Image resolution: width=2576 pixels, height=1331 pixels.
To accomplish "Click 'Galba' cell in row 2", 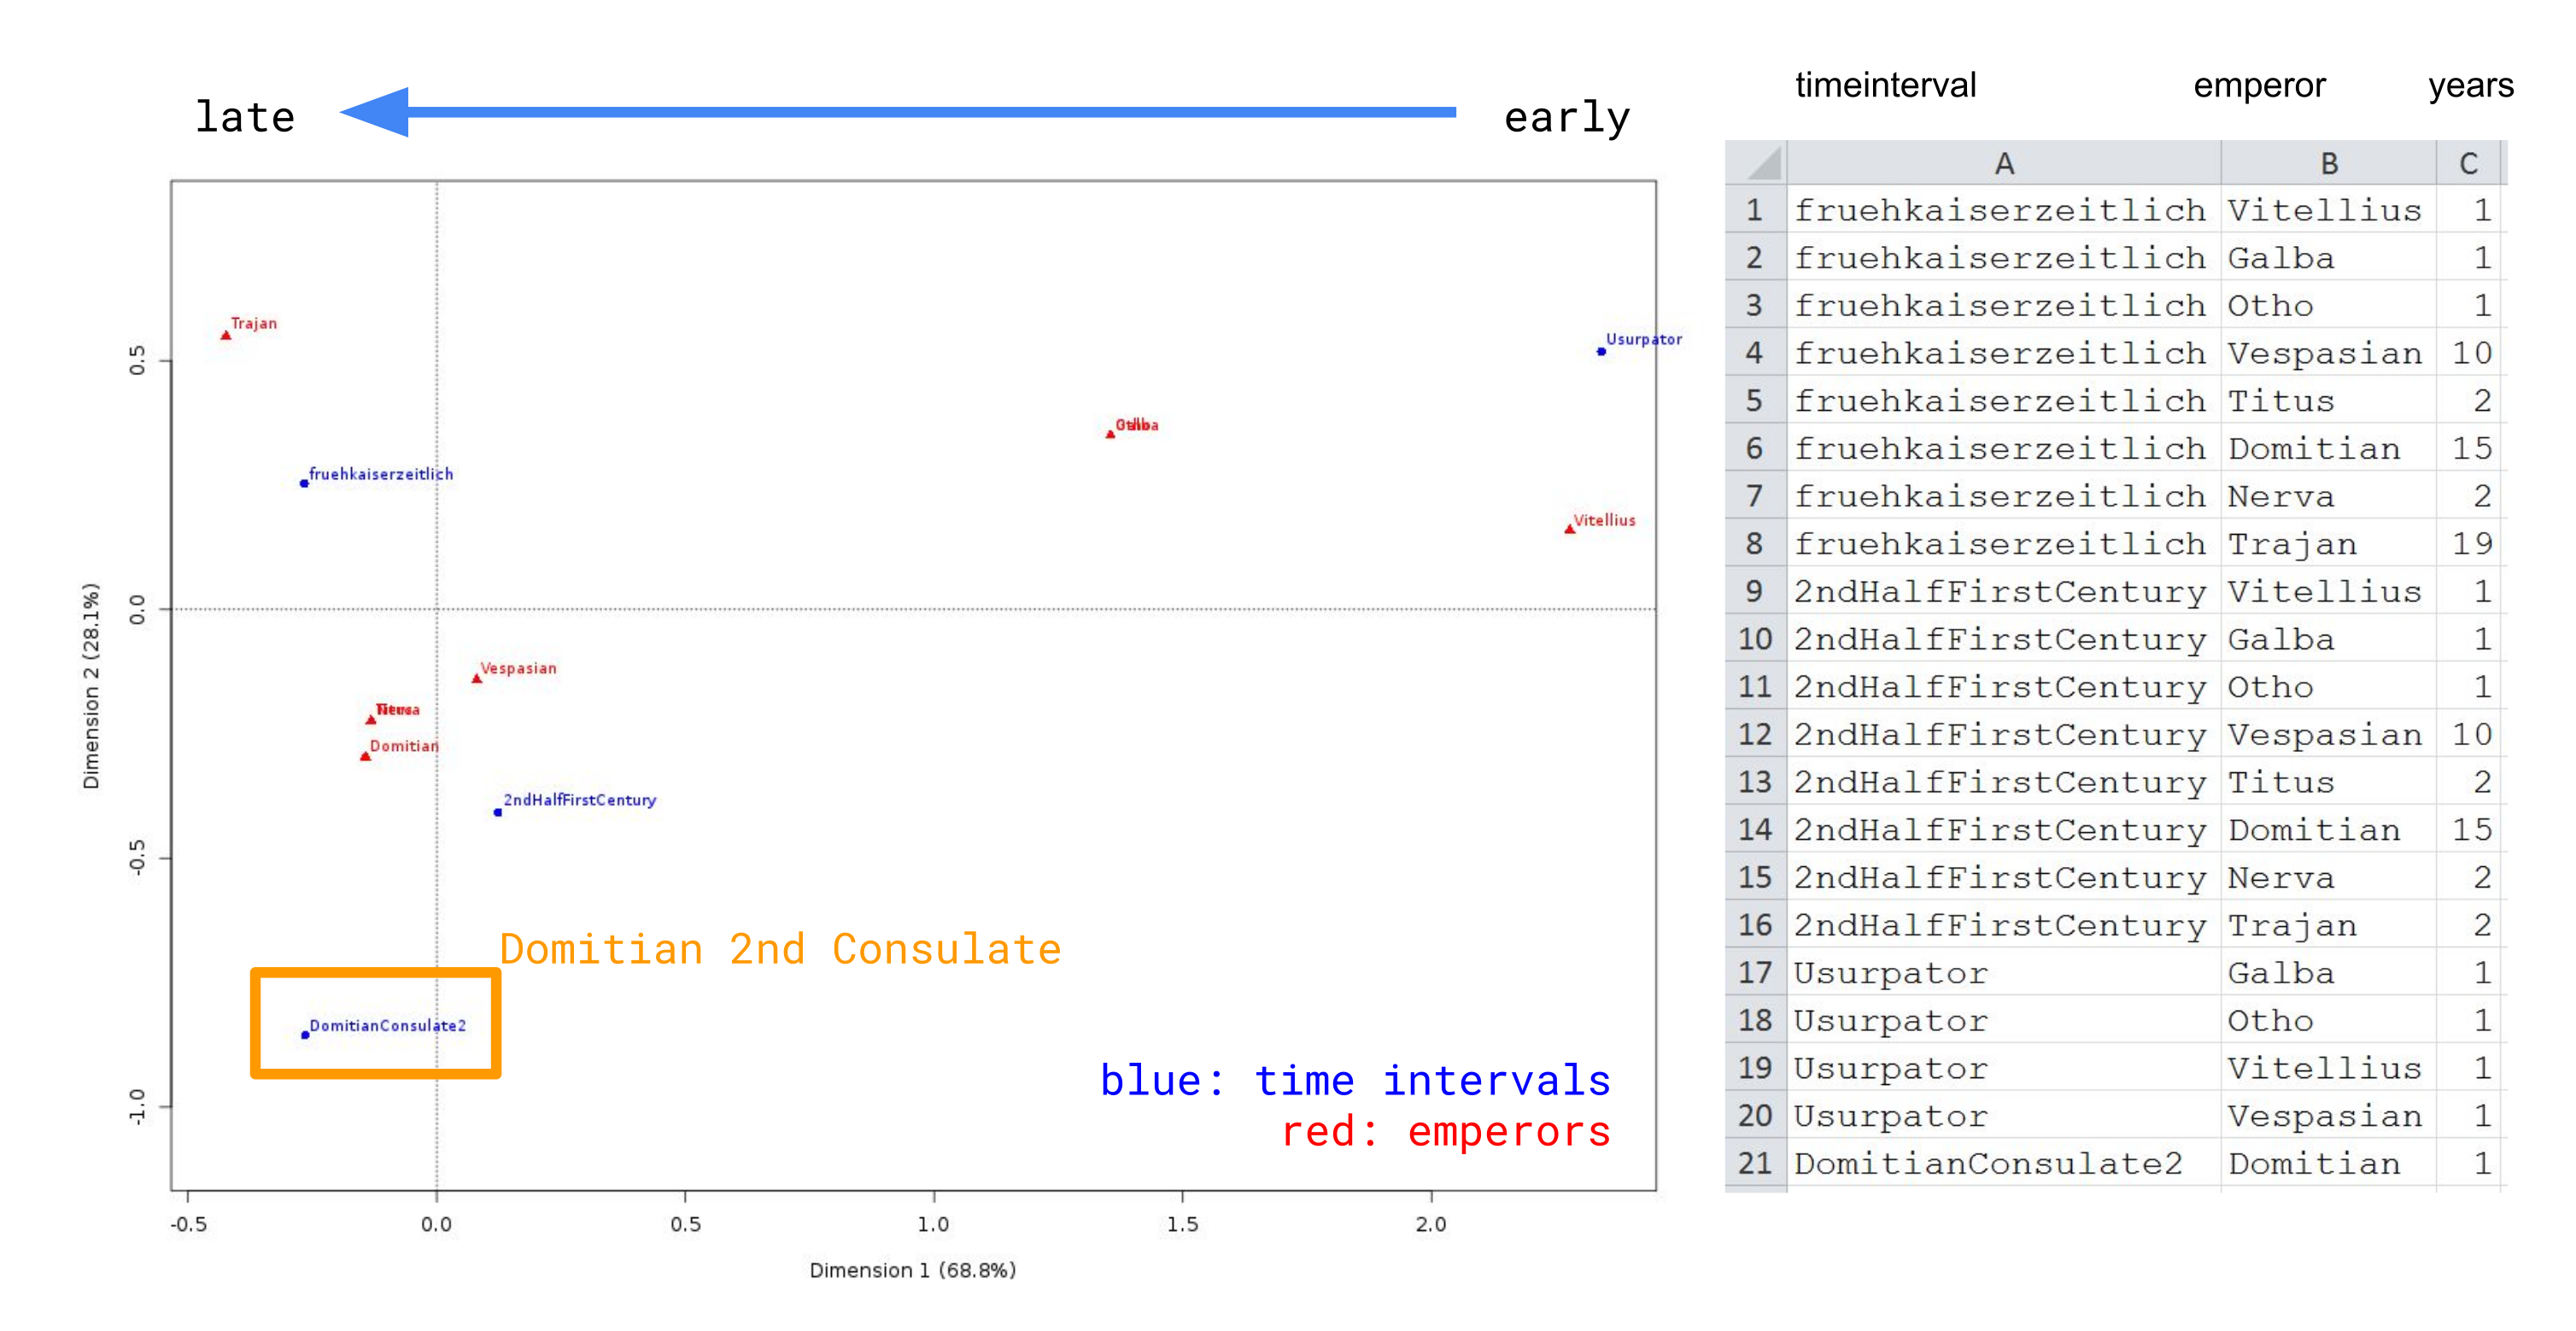I will 2329,258.
